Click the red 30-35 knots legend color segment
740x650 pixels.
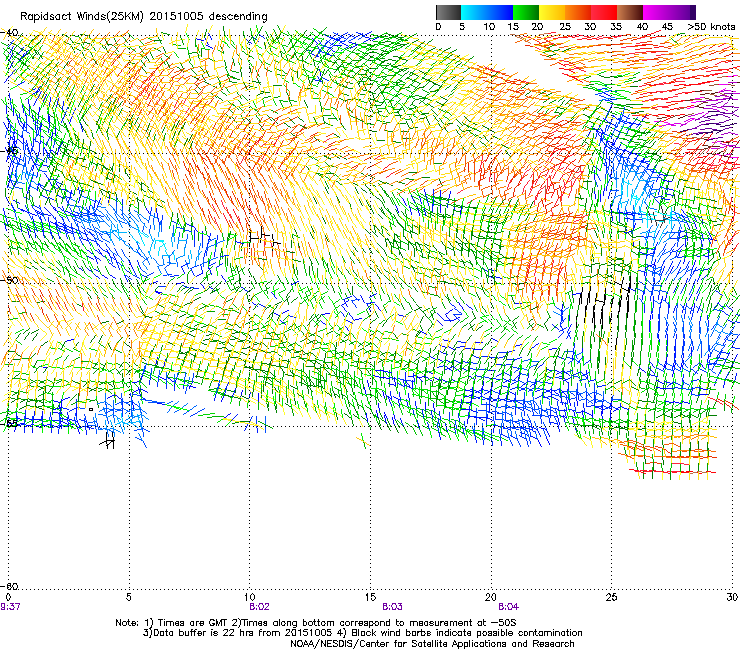coord(604,12)
